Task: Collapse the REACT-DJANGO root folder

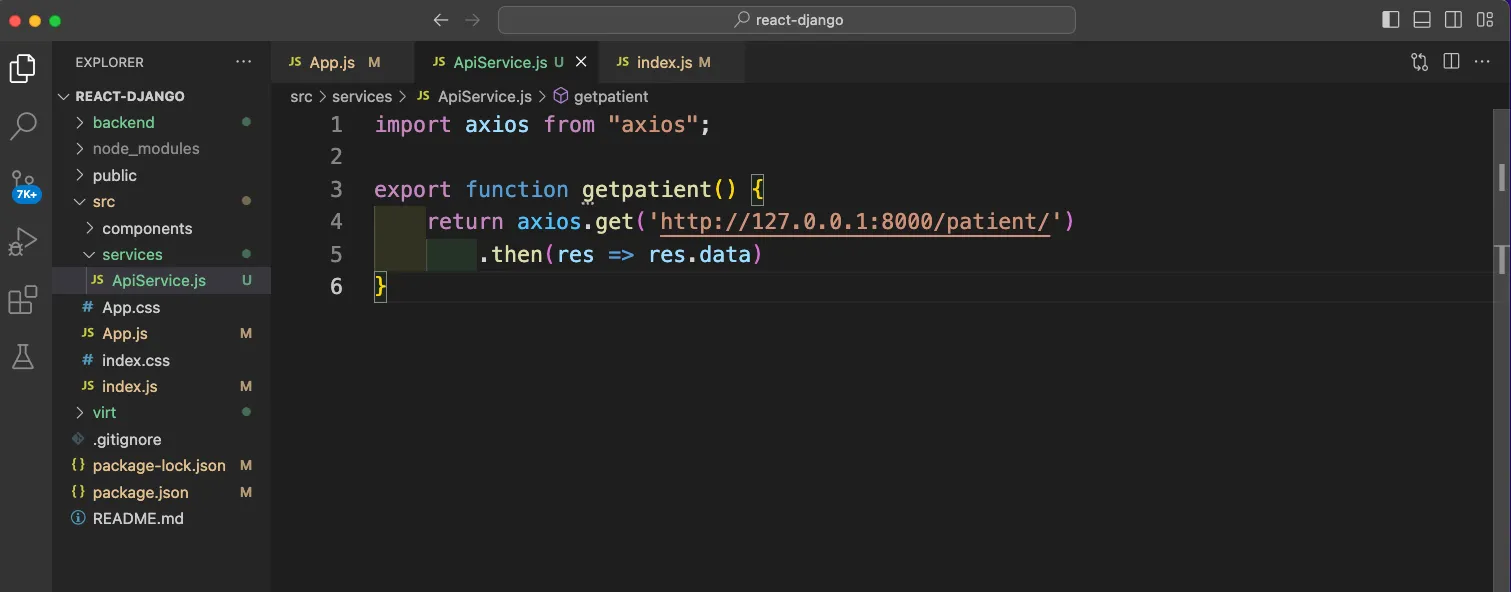Action: tap(161, 96)
